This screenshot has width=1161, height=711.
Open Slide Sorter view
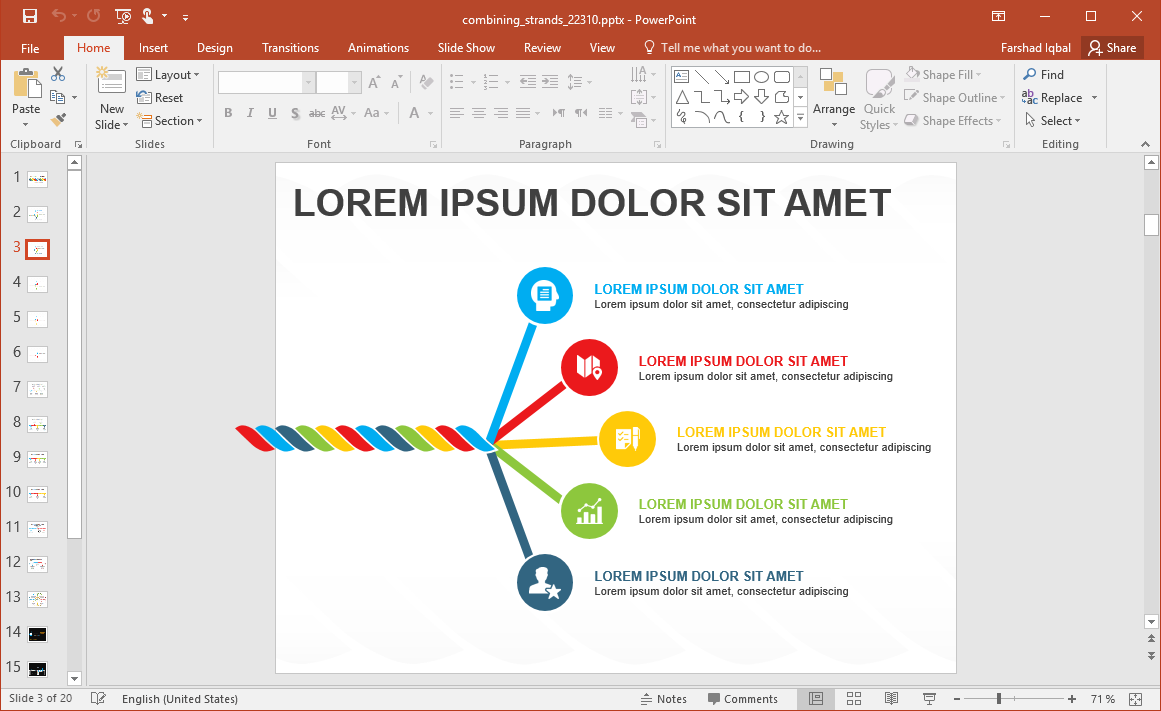(x=854, y=699)
